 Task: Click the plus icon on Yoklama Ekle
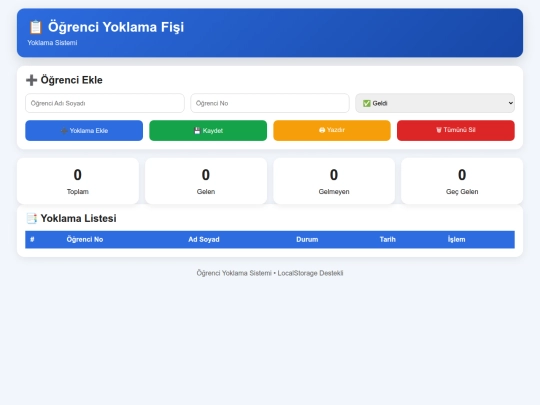[64, 131]
